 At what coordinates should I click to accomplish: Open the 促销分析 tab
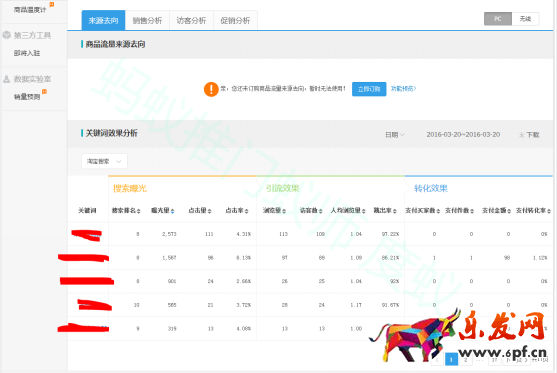tap(235, 21)
